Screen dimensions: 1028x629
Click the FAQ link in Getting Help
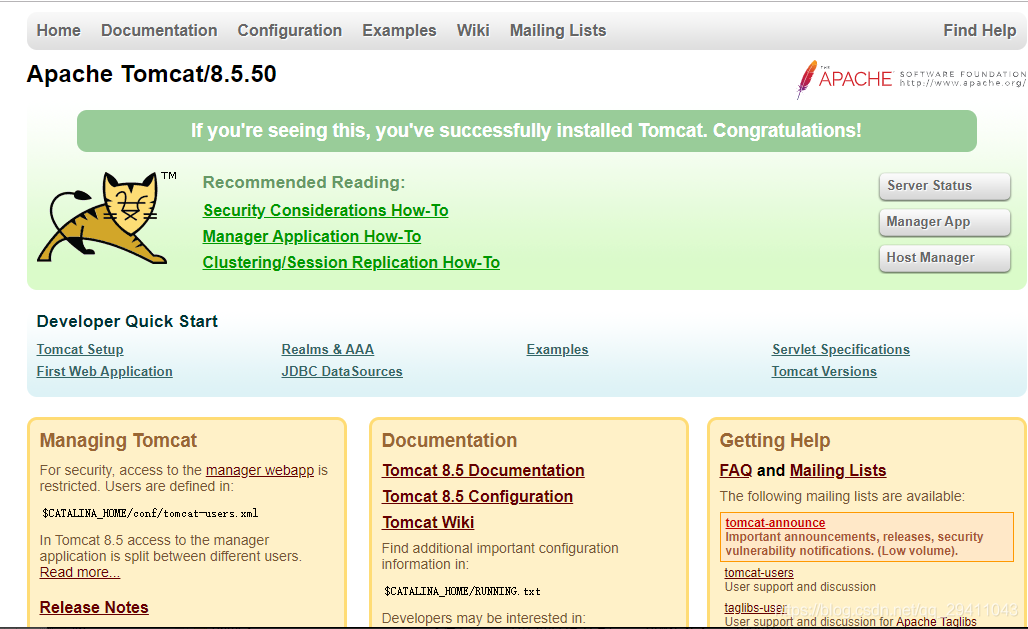click(x=736, y=470)
